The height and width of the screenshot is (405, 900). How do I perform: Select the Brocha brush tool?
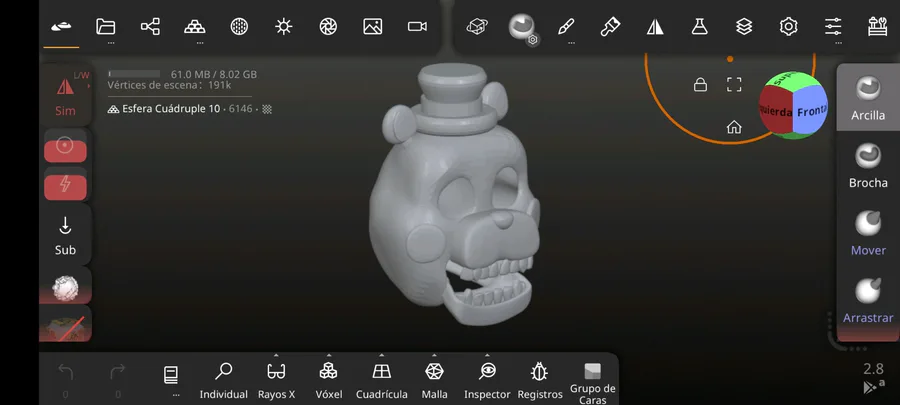tap(868, 166)
